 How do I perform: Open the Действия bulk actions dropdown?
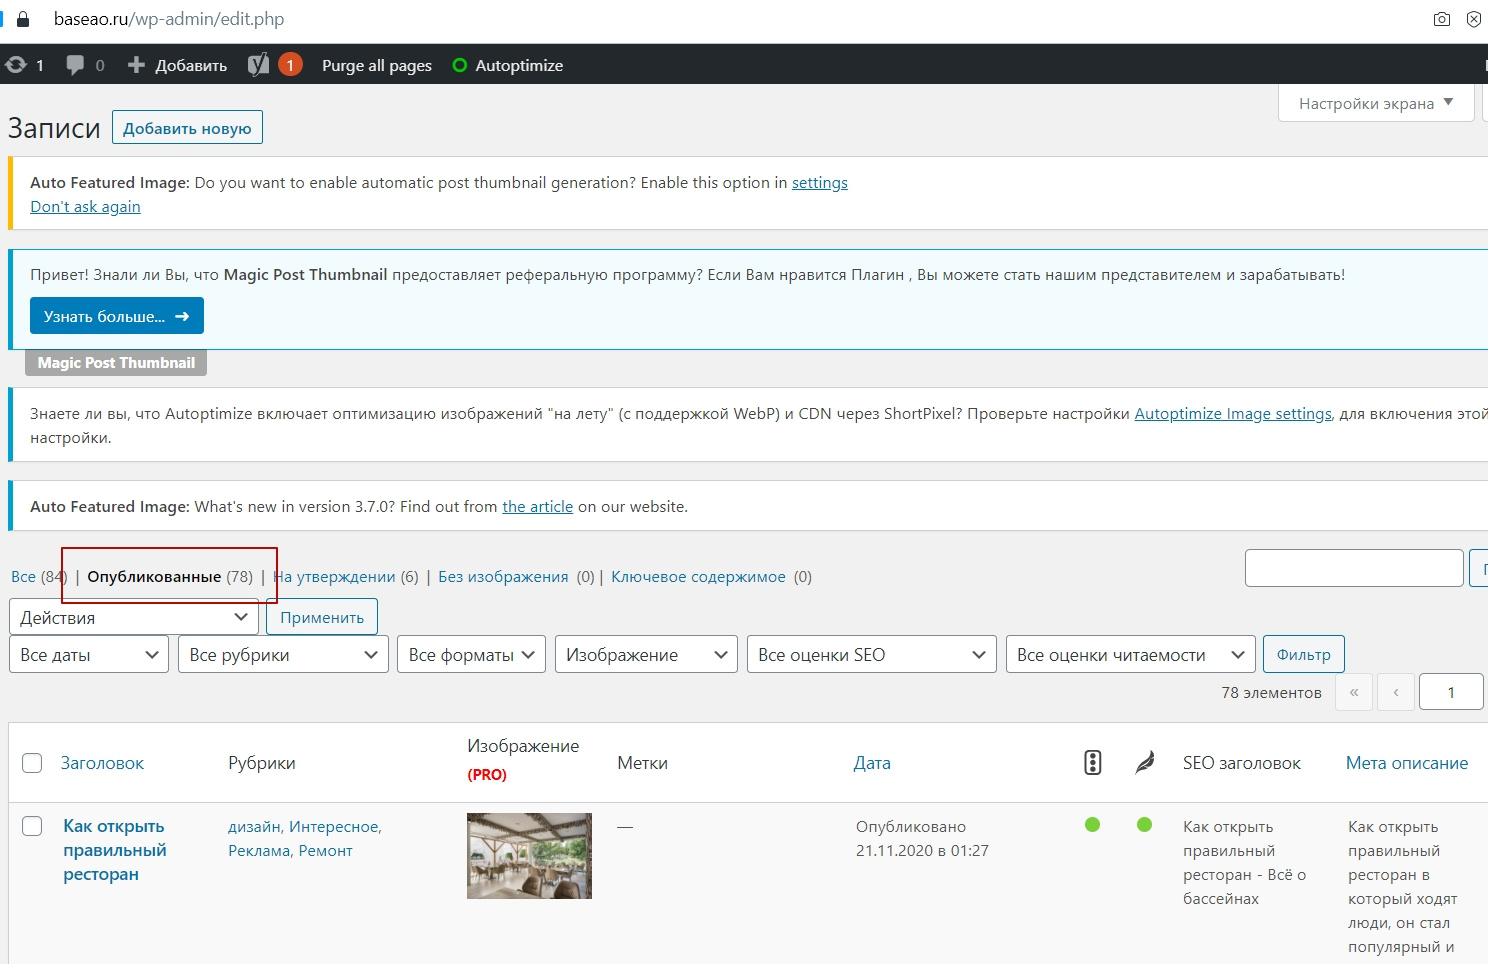click(x=134, y=617)
